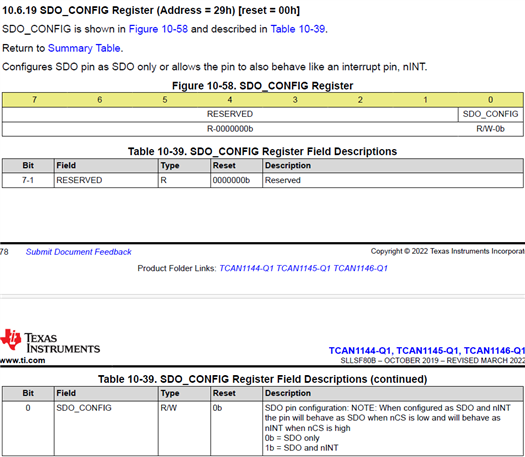Click the www.ti.com text
Image resolution: width=525 pixels, height=457 pixels.
coord(22,360)
